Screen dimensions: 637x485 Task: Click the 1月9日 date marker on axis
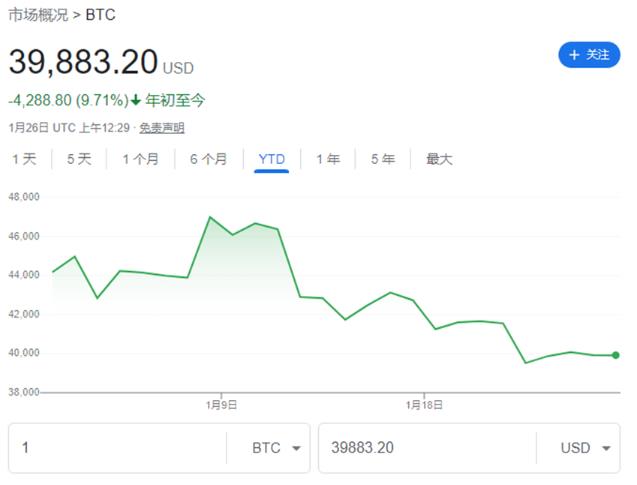(221, 405)
